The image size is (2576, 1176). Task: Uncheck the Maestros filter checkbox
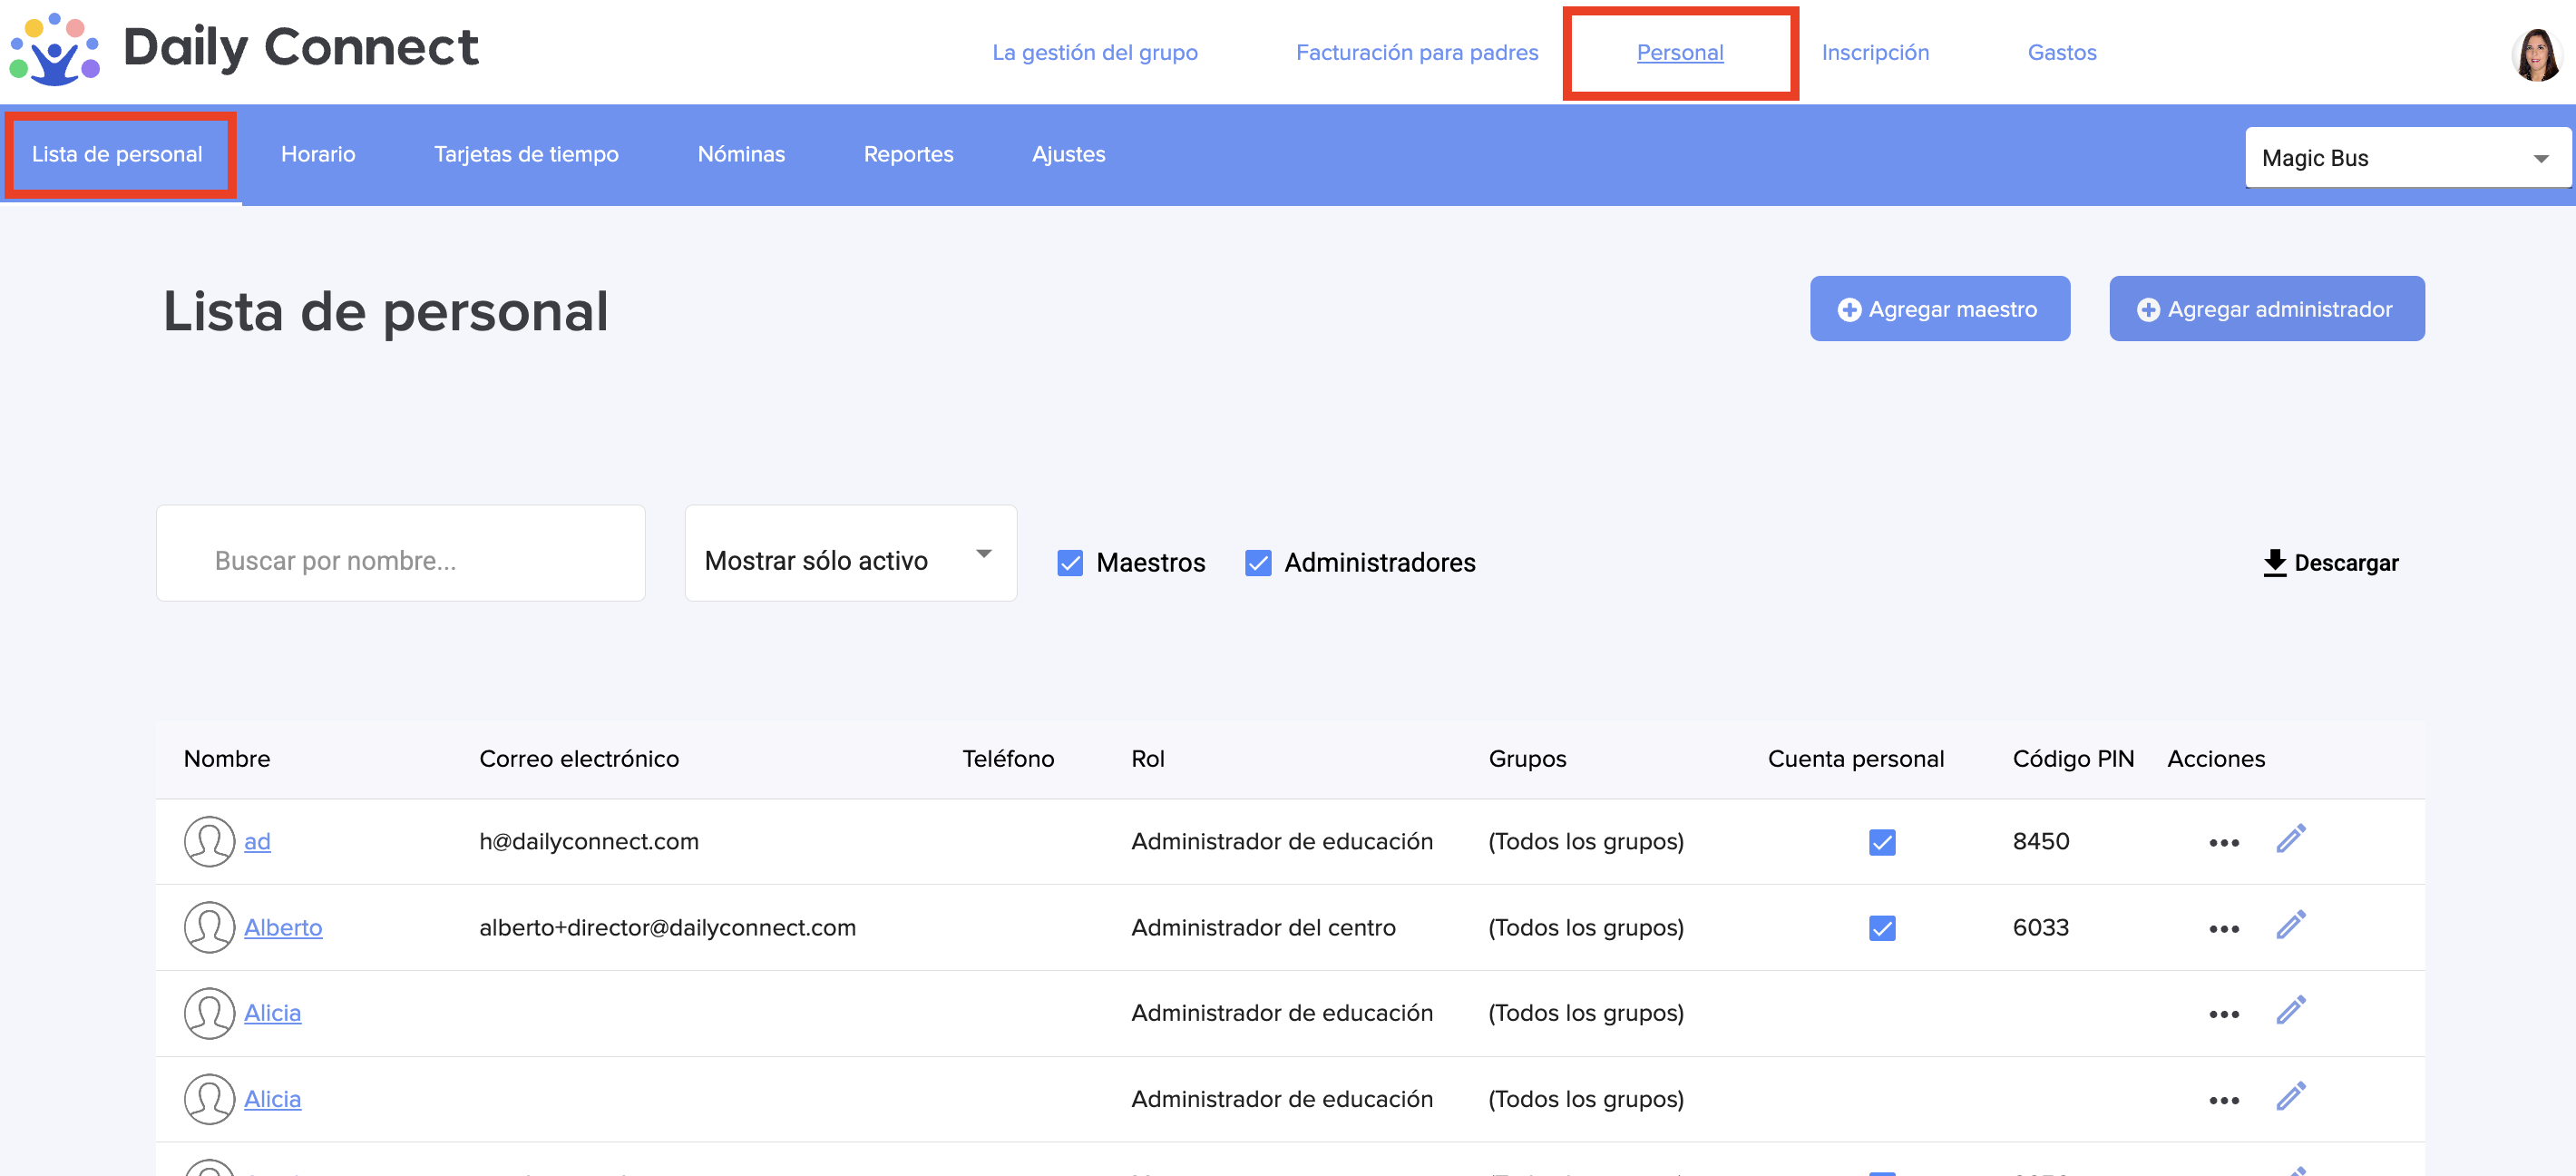click(1069, 563)
